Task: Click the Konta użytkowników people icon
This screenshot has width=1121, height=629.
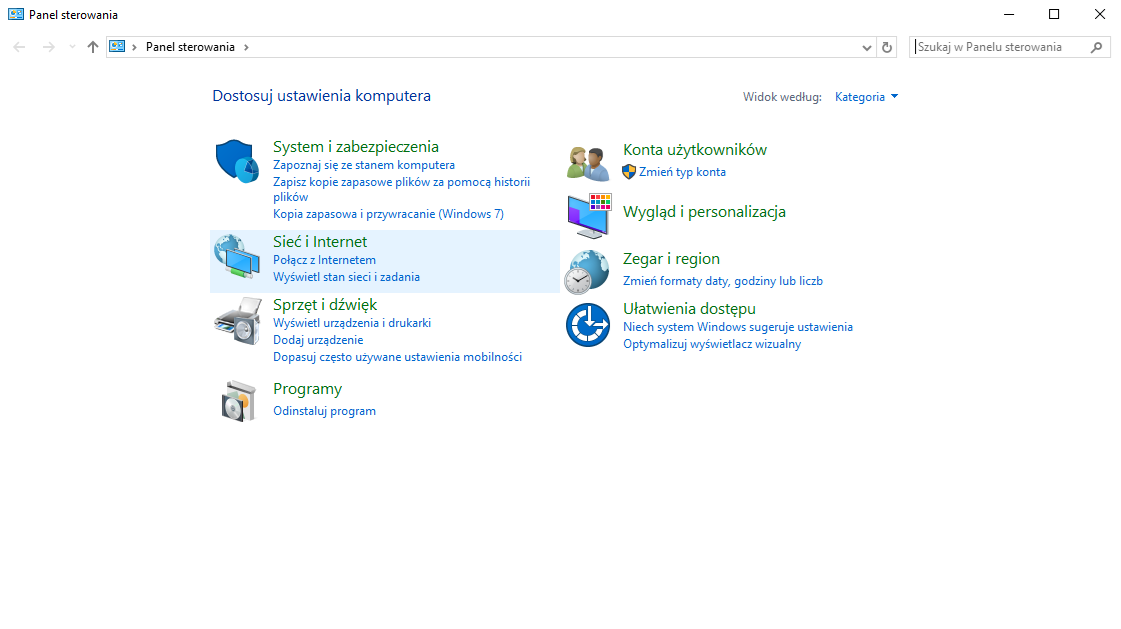Action: 587,162
